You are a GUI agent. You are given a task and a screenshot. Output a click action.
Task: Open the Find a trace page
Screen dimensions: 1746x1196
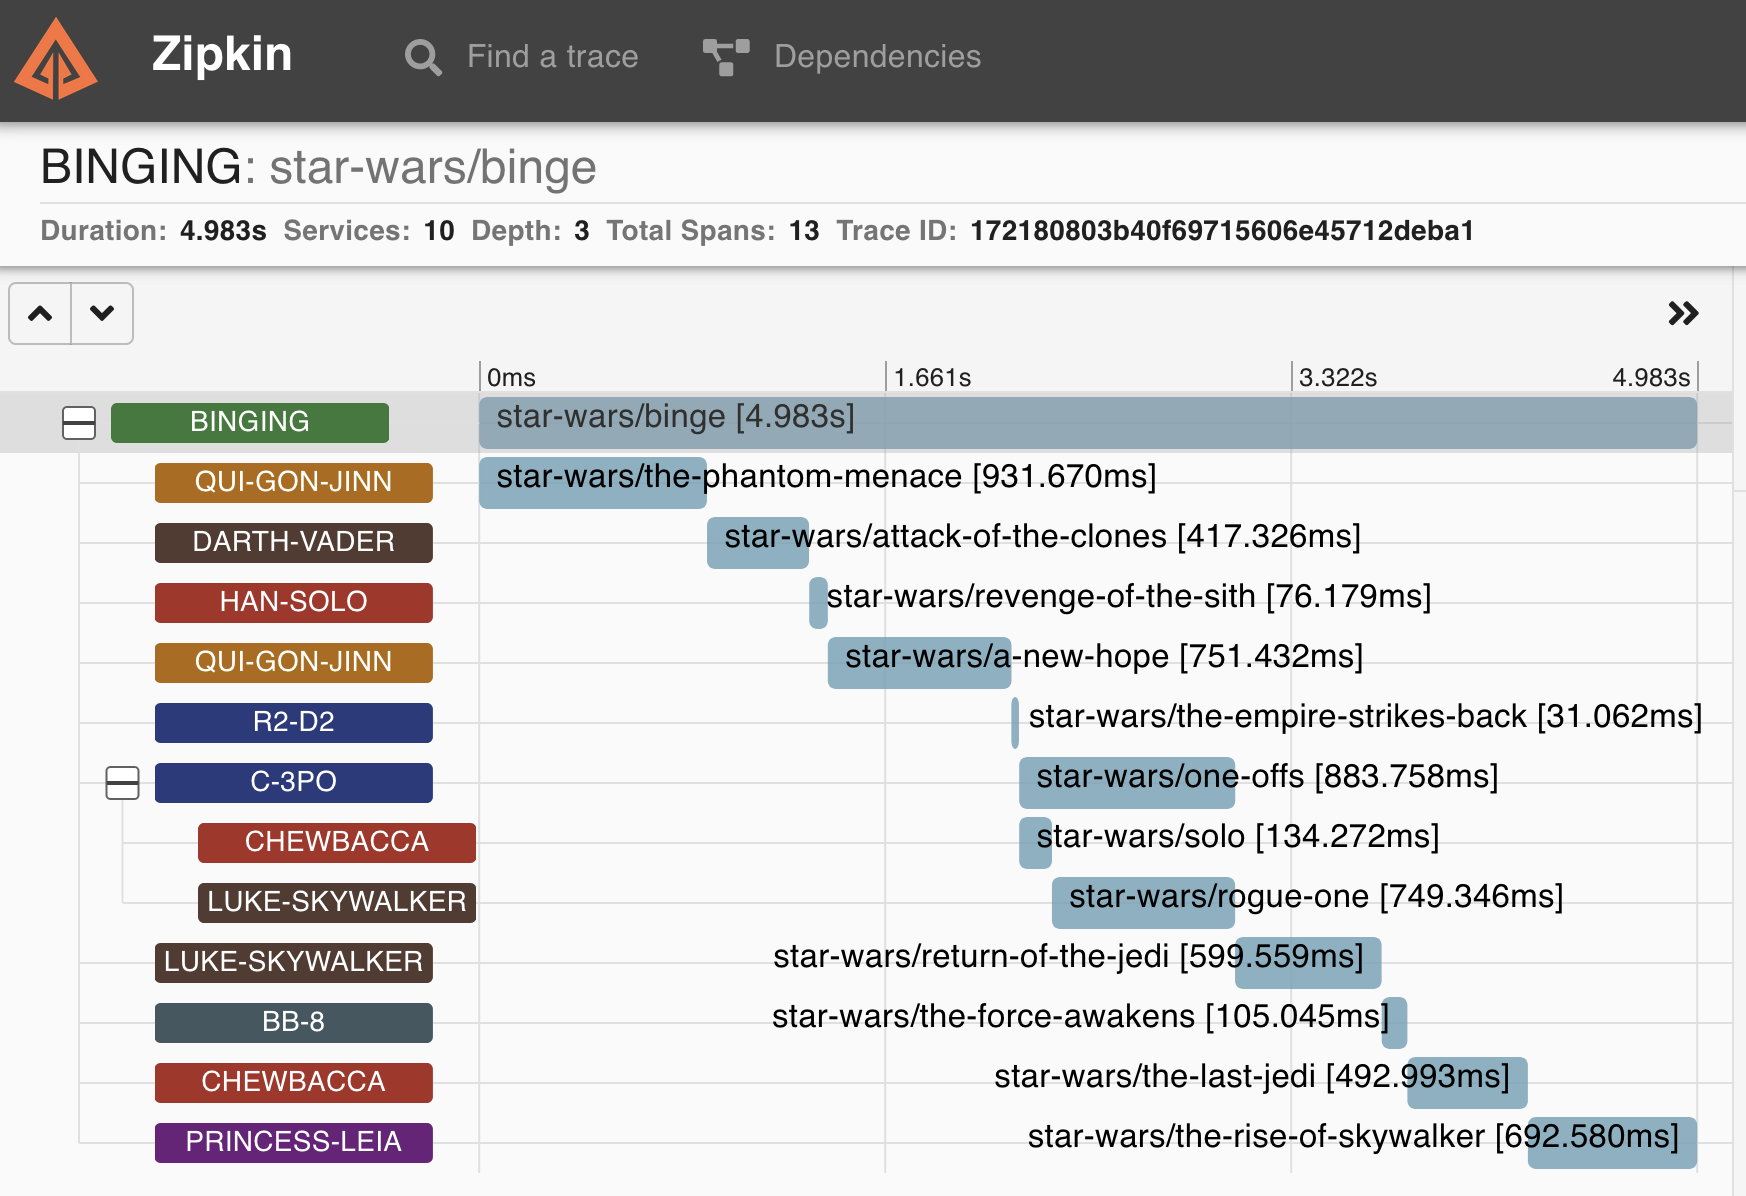[552, 57]
